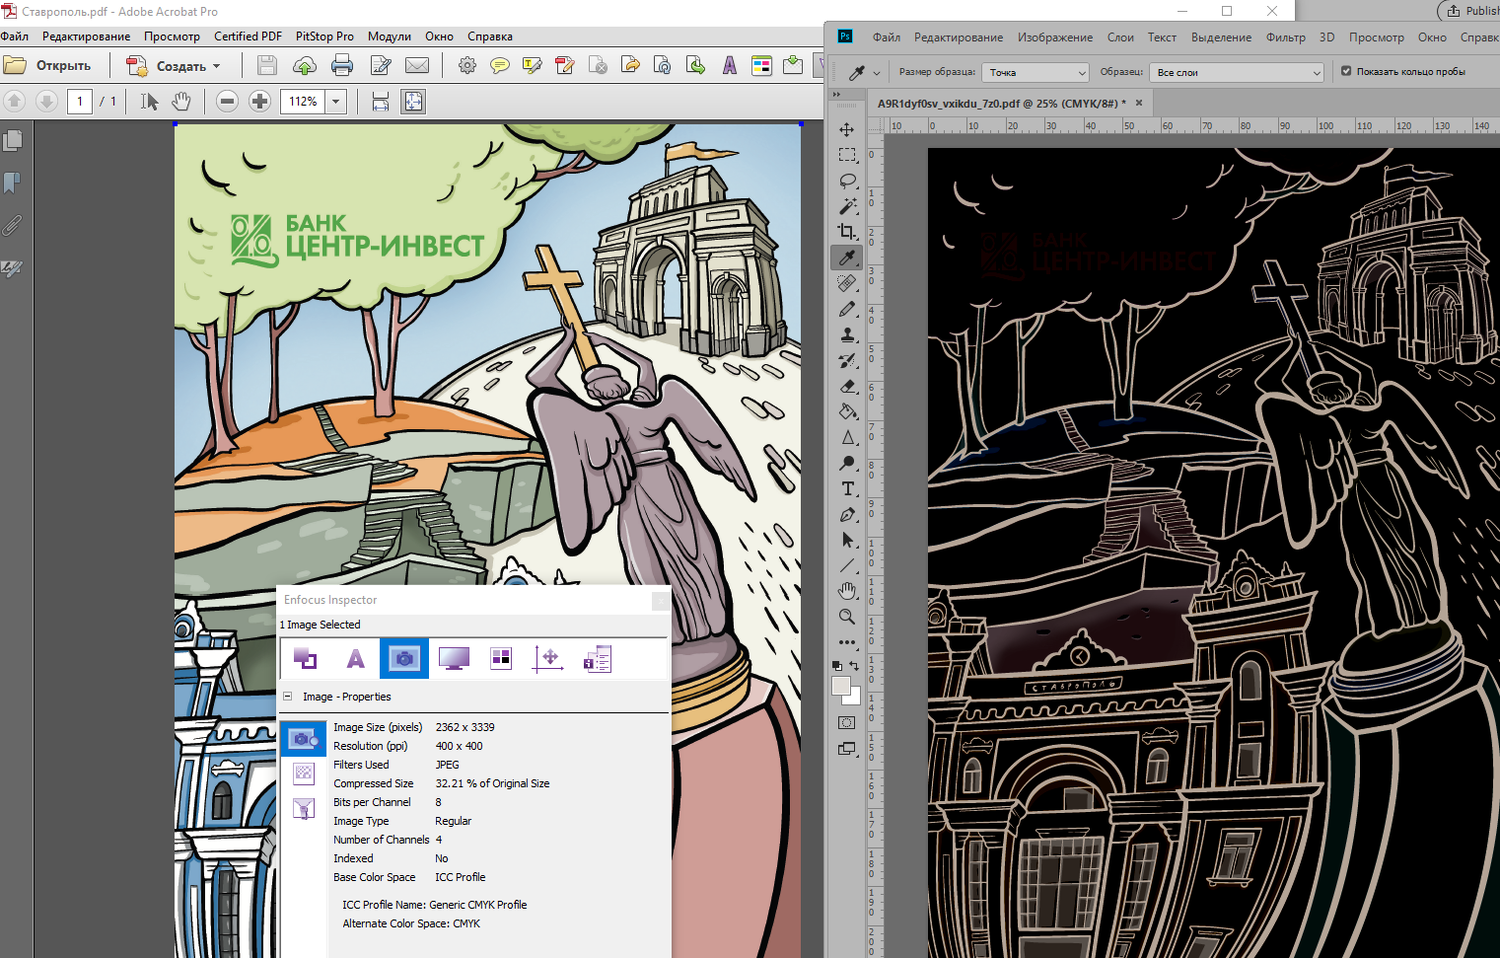Click the Открыть button in Acrobat
Screen dimensions: 1500x958
tap(48, 66)
